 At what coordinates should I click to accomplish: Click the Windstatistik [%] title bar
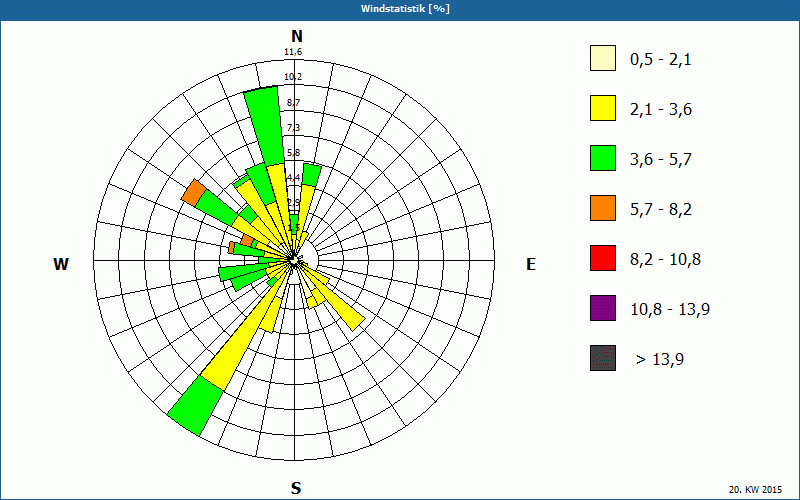(x=400, y=9)
